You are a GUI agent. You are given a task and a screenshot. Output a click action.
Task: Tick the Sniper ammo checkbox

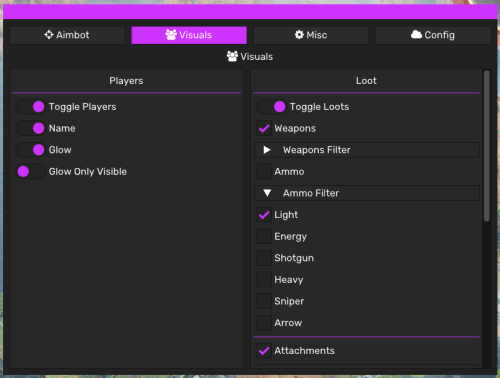click(264, 301)
